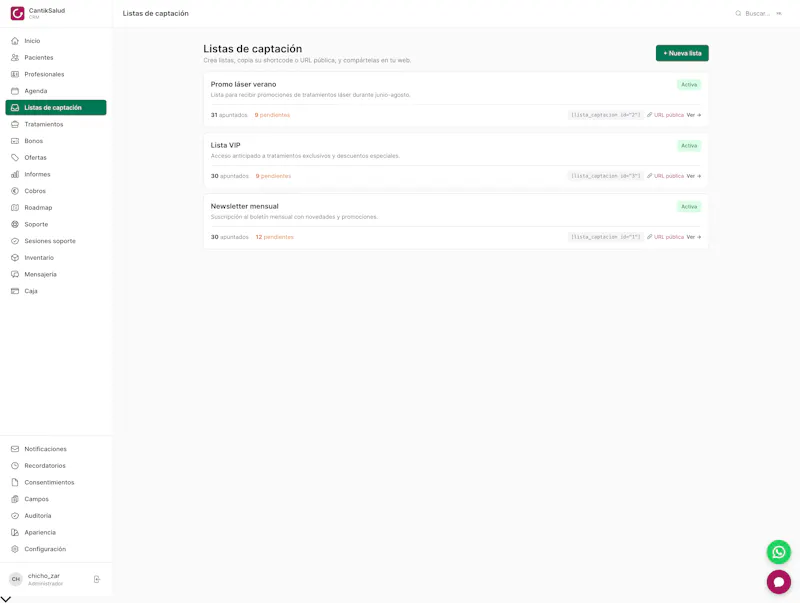Click the Inventario box icon
Screen dimensions: 800x603
(15, 258)
